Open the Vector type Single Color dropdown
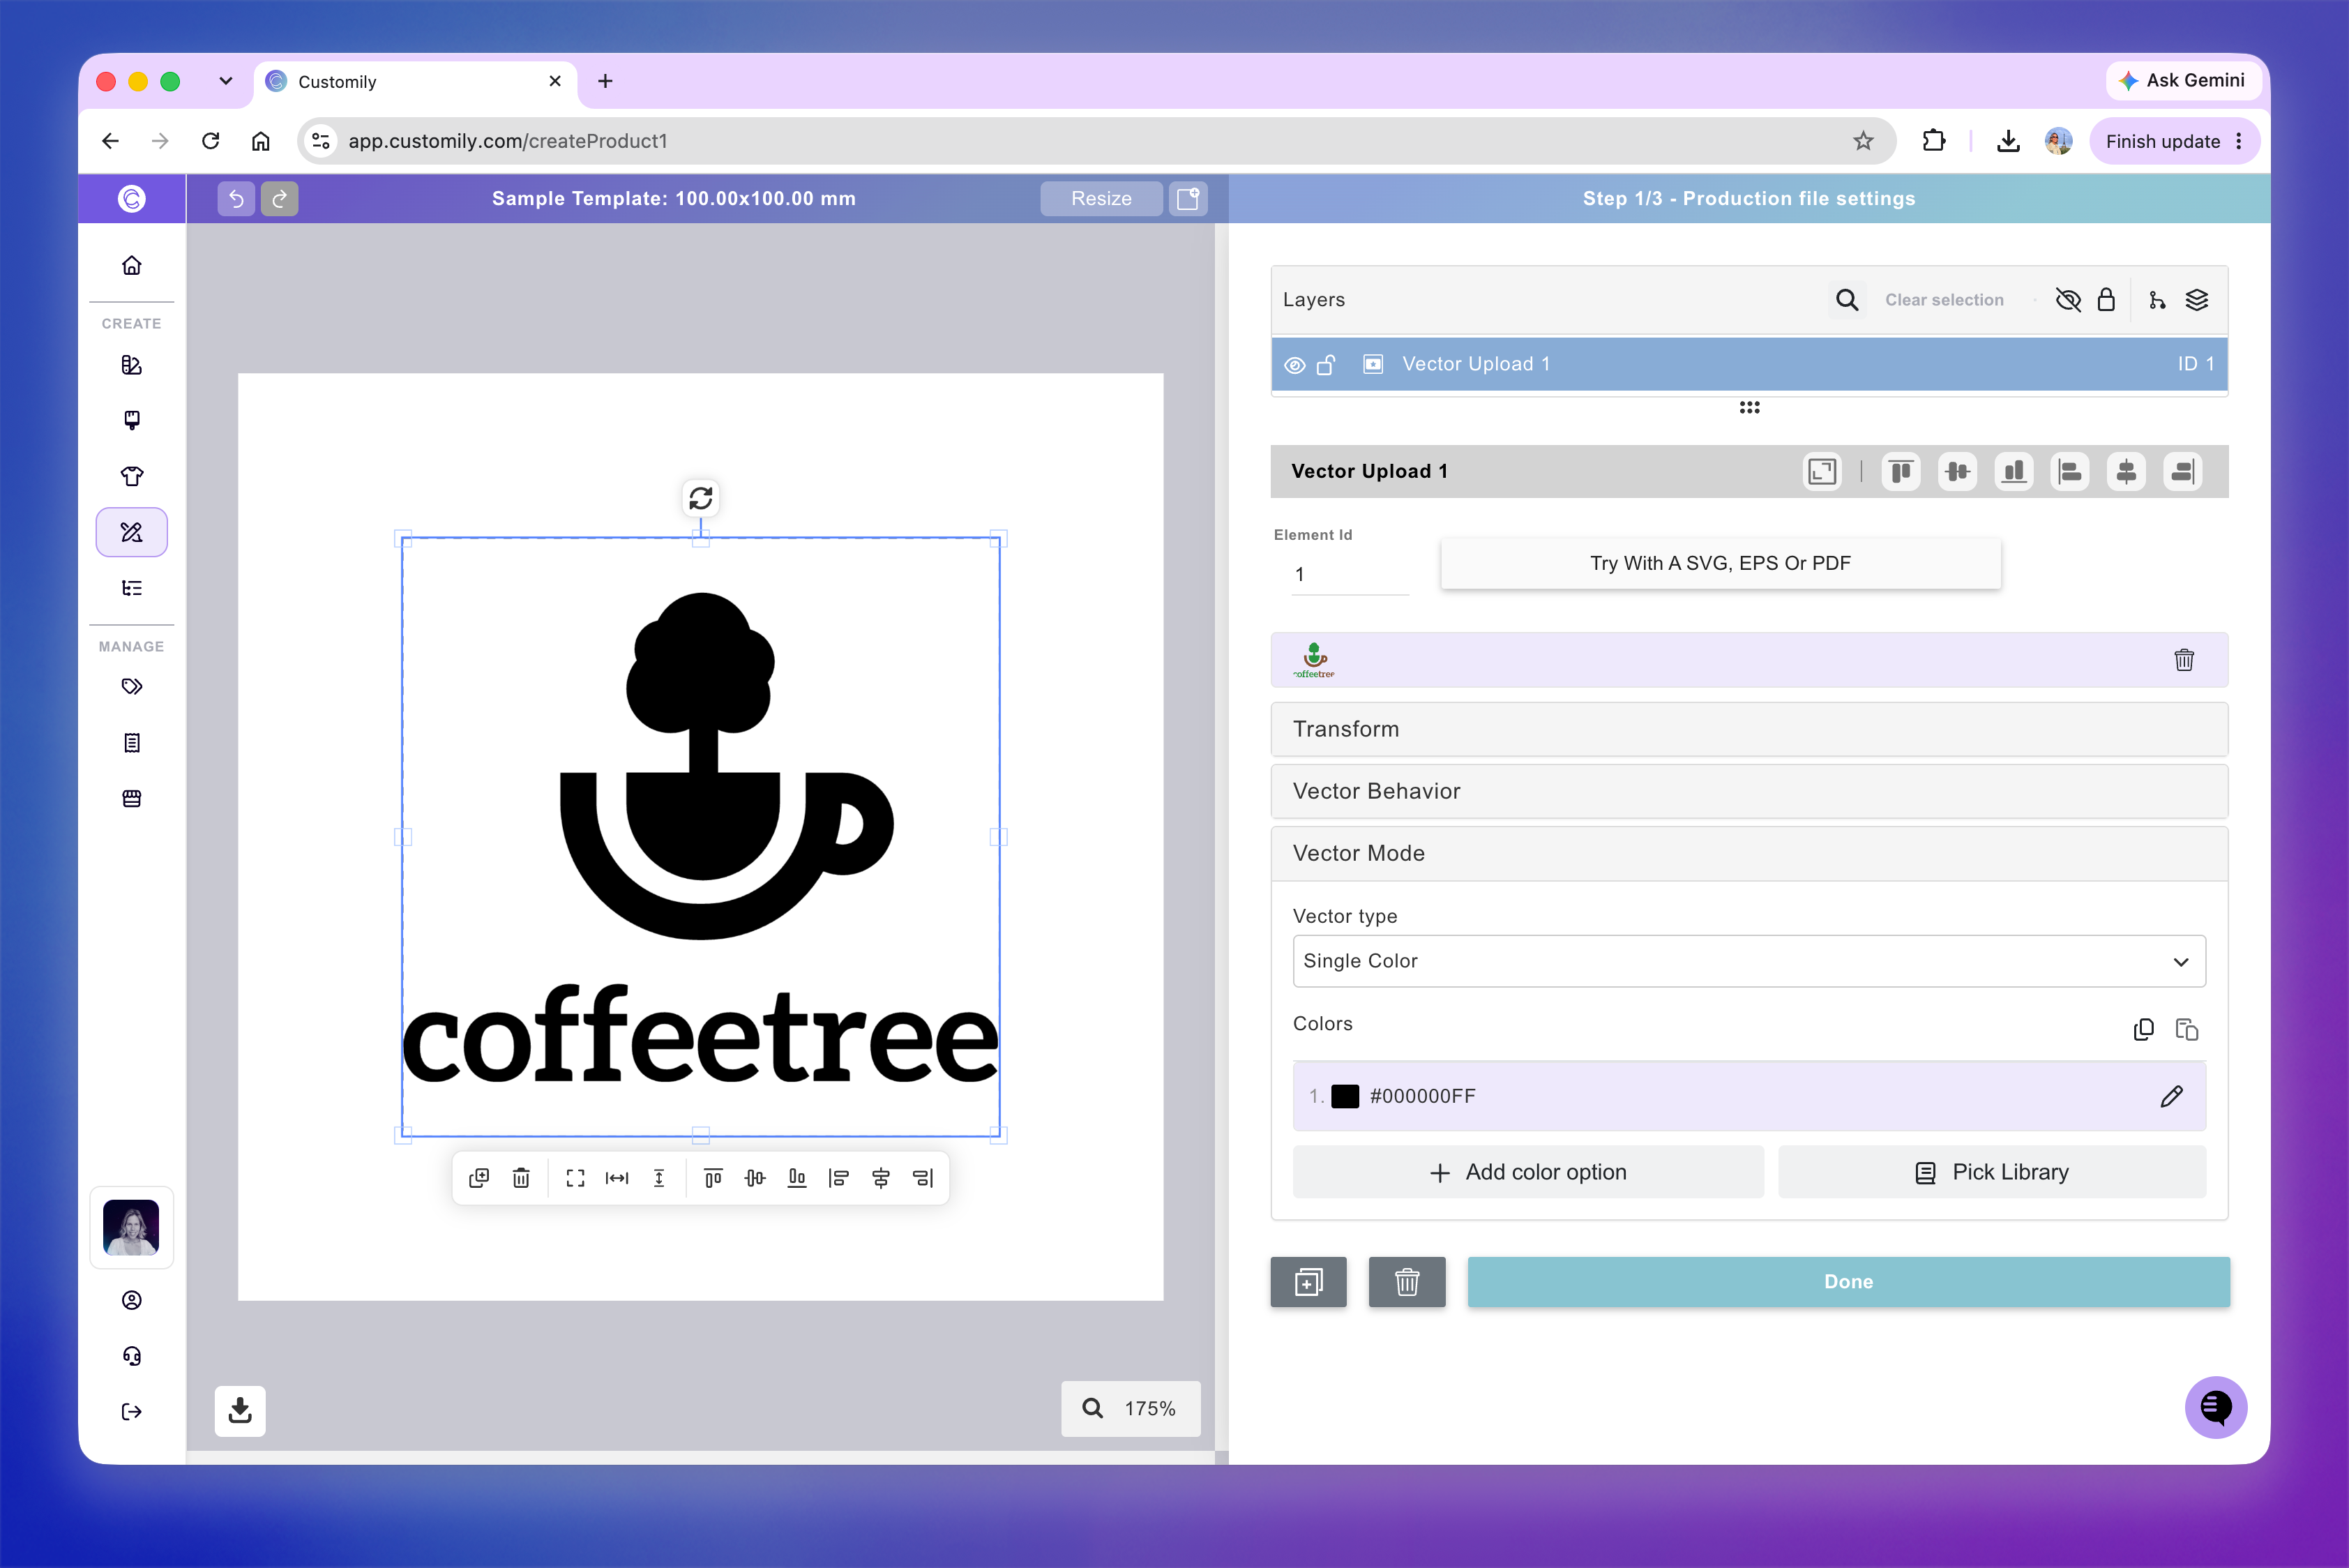 point(1749,961)
